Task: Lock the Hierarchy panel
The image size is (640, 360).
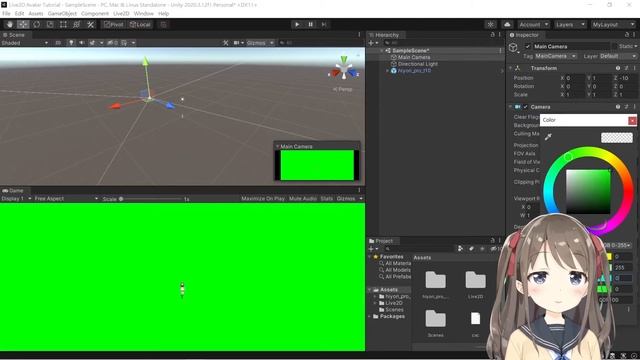Action: pos(492,35)
